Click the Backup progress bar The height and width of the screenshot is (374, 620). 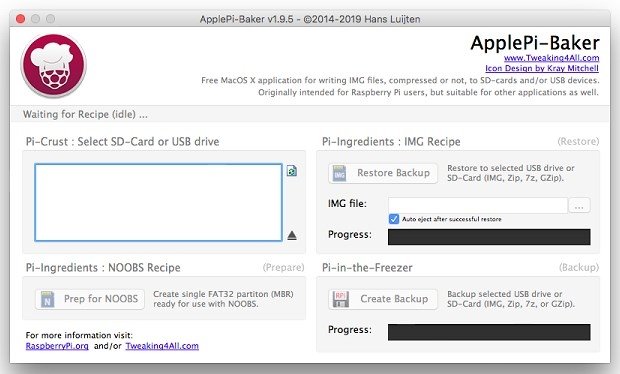489,332
